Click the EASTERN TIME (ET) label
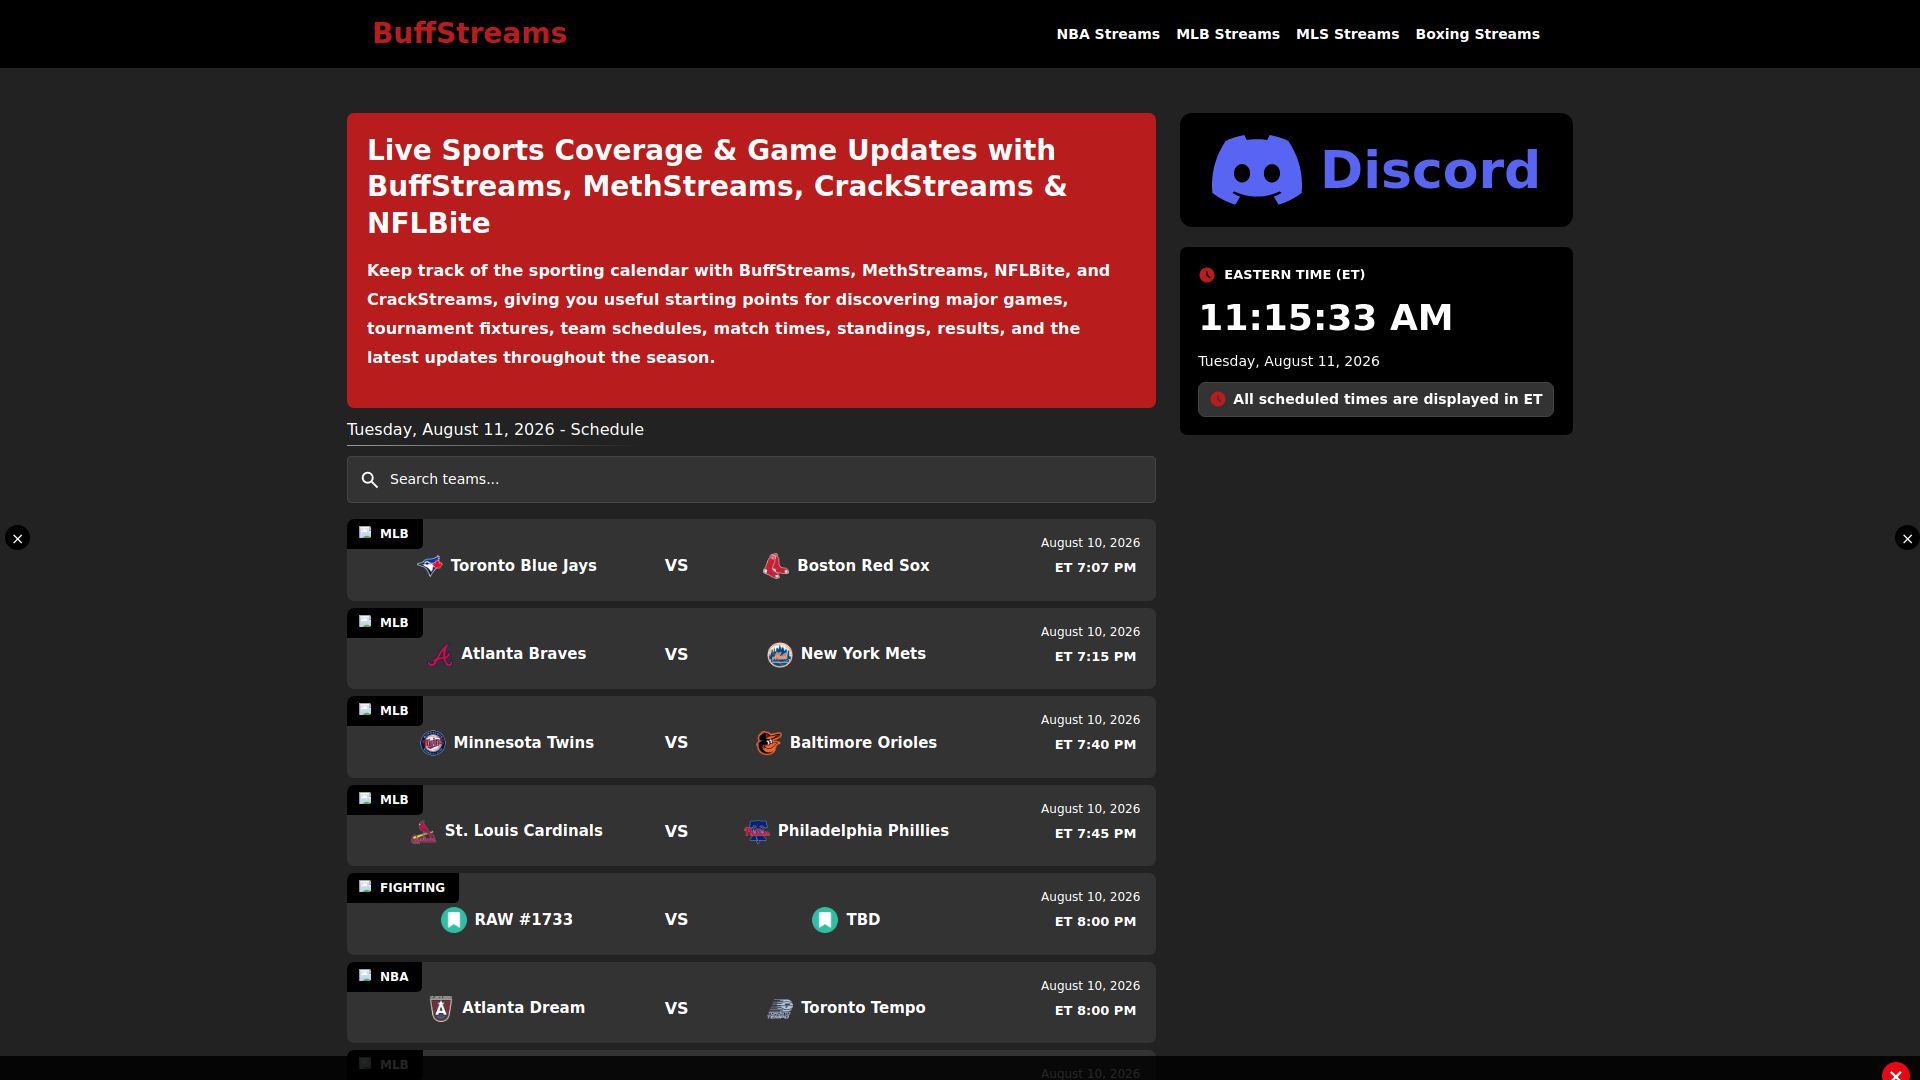This screenshot has width=1920, height=1080. pos(1294,275)
